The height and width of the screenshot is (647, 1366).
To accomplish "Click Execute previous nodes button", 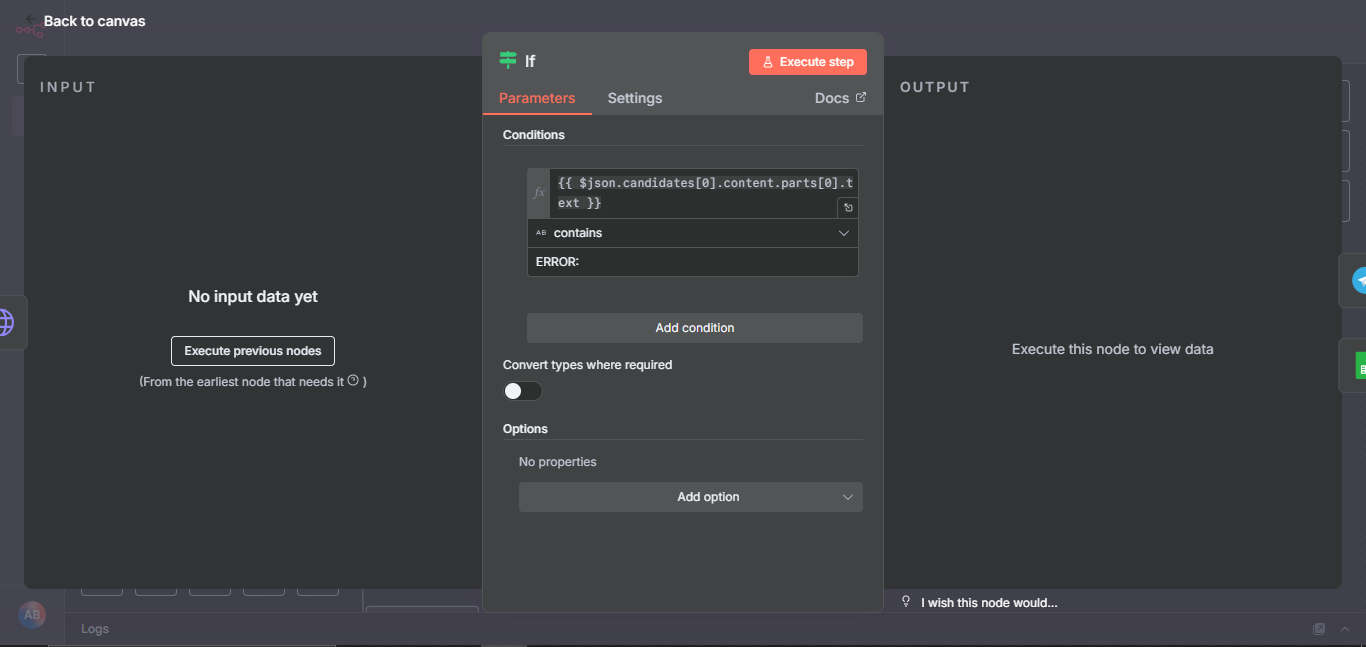I will (253, 351).
